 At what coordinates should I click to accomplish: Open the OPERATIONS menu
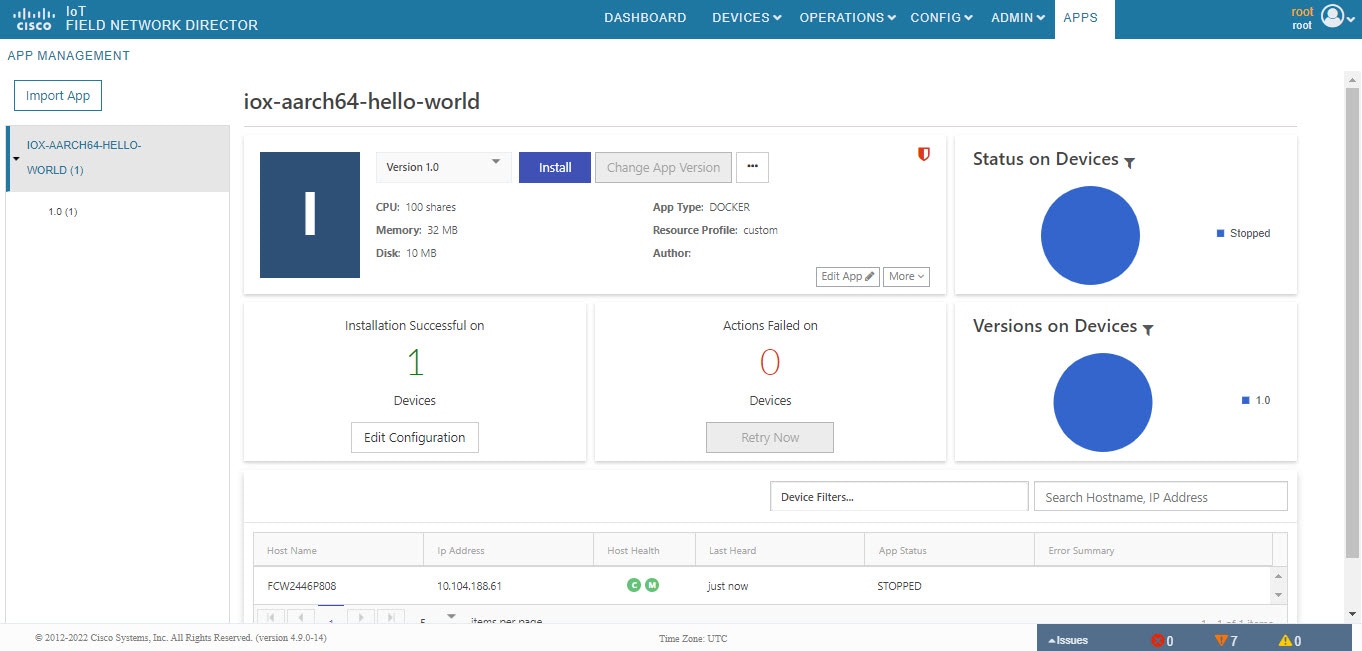[847, 18]
